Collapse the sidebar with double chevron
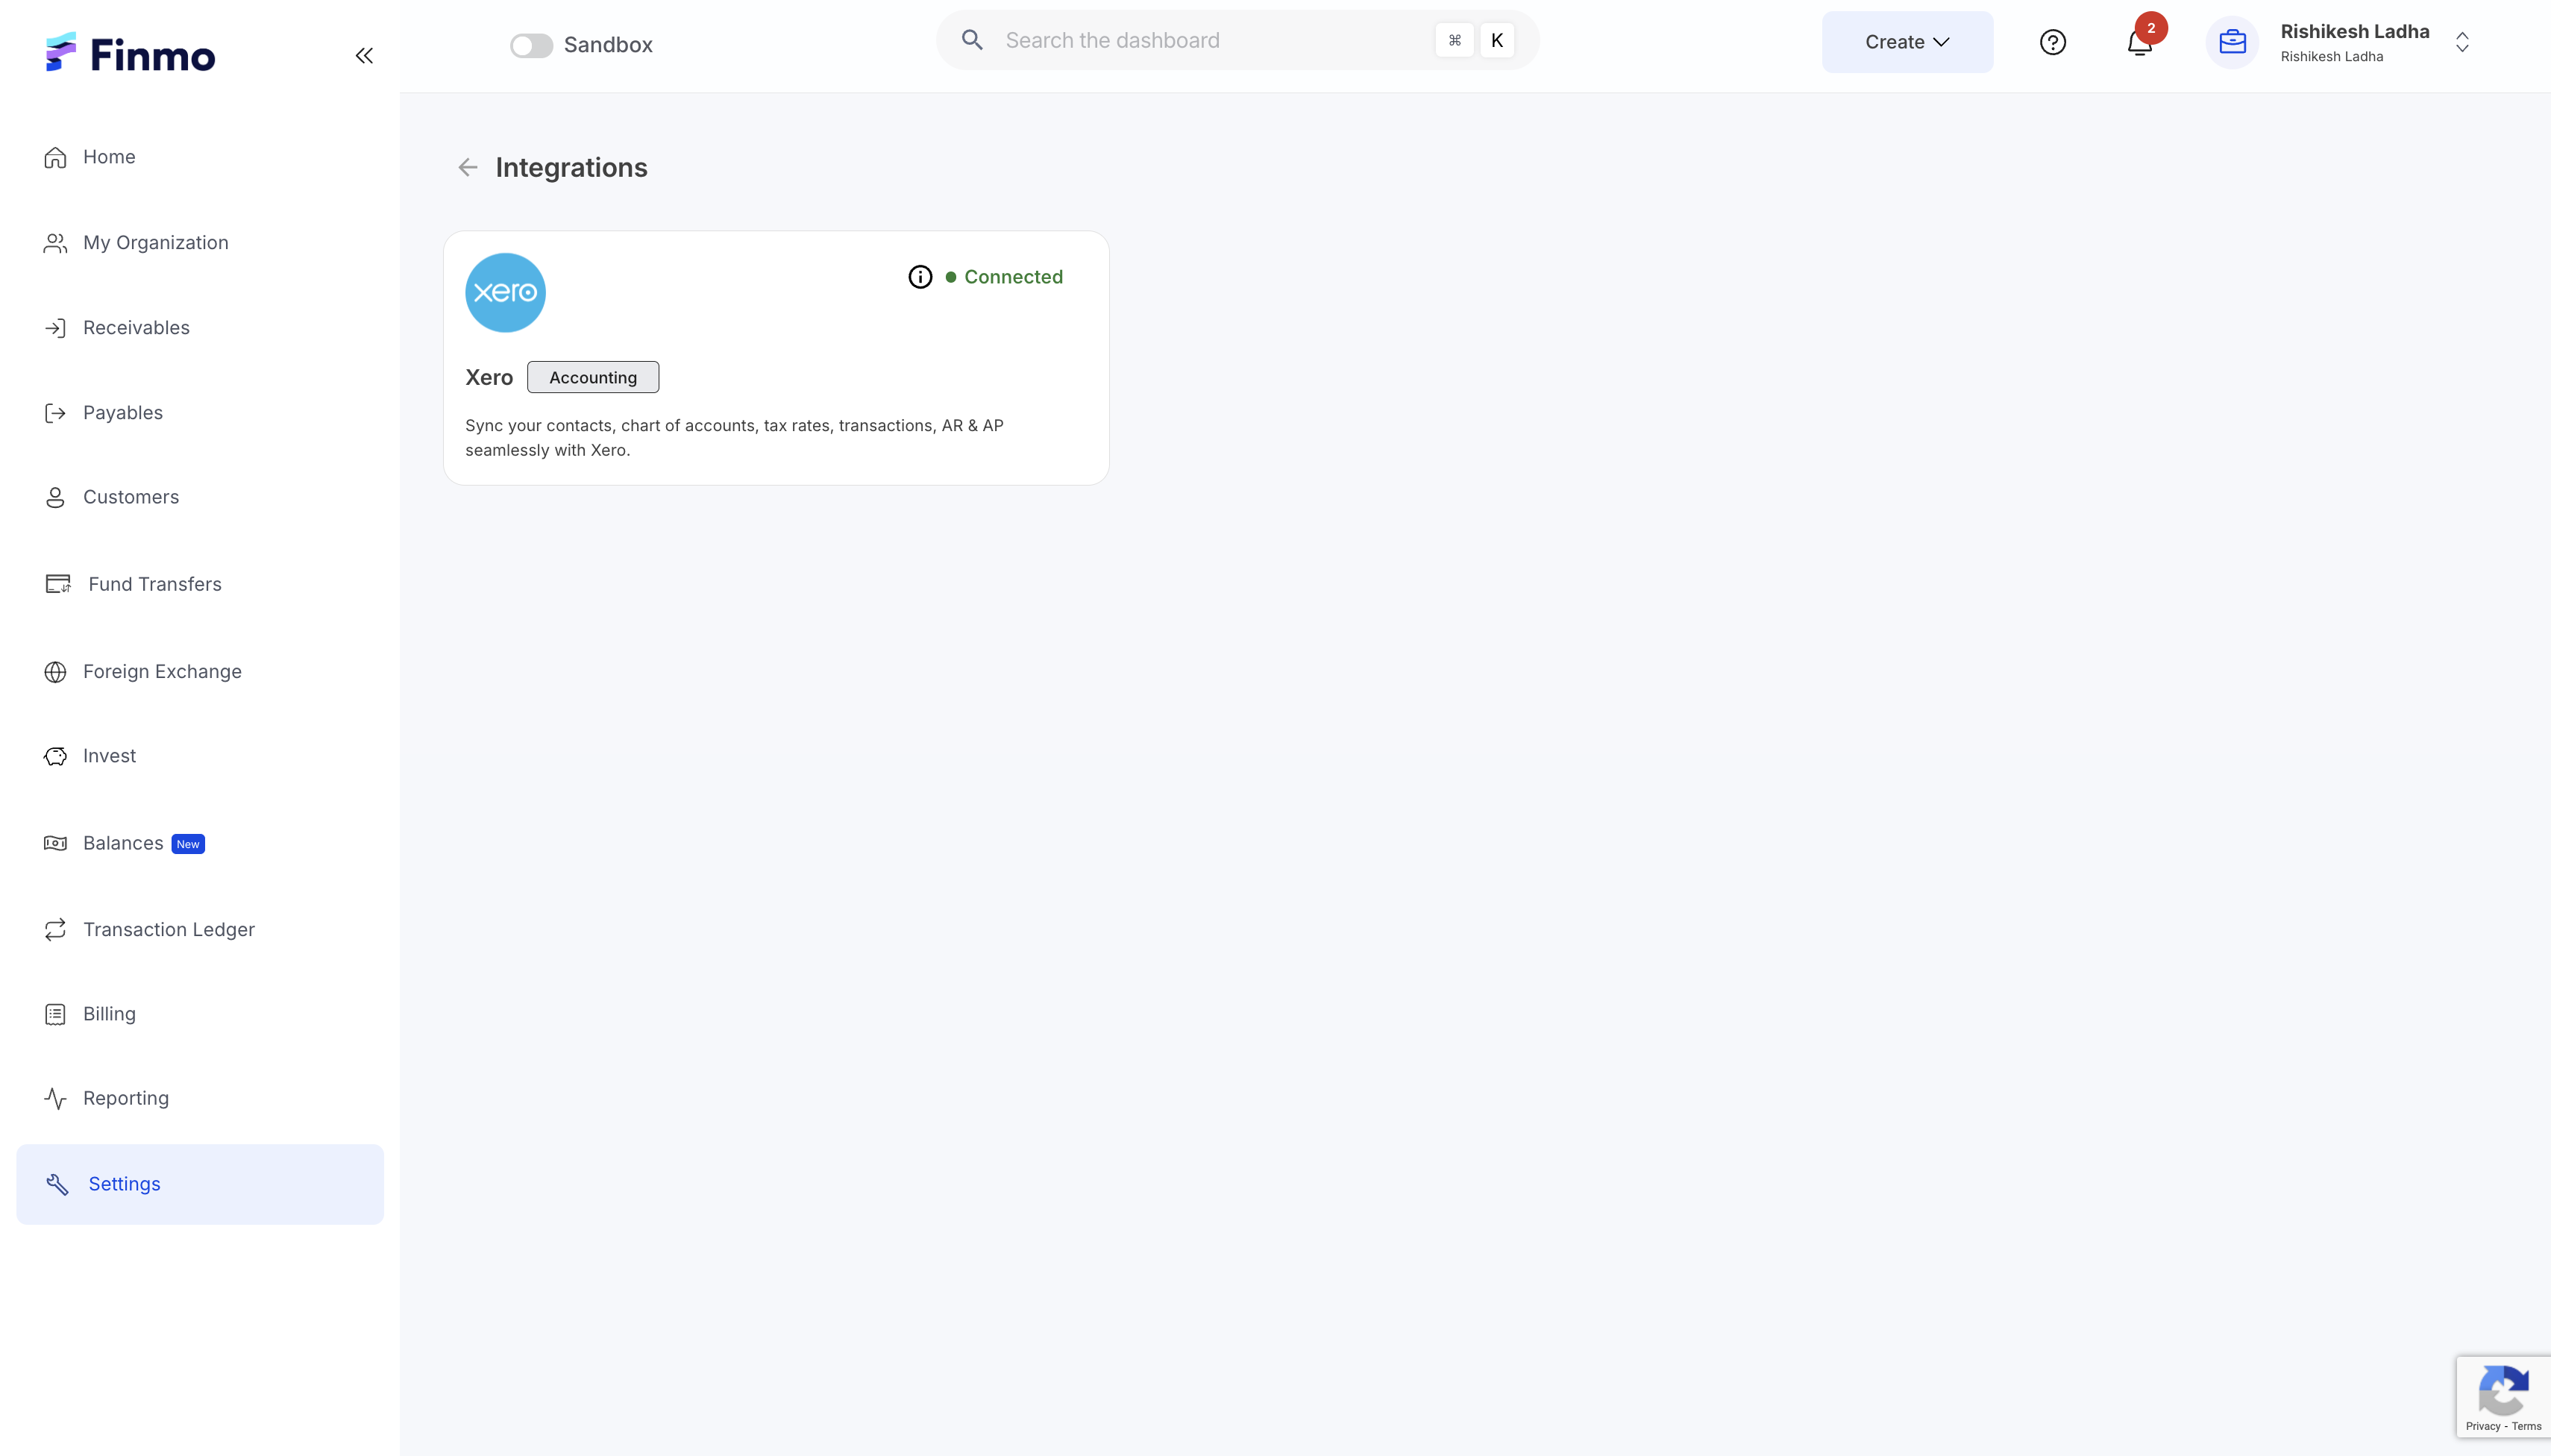Viewport: 2551px width, 1456px height. pyautogui.click(x=364, y=55)
